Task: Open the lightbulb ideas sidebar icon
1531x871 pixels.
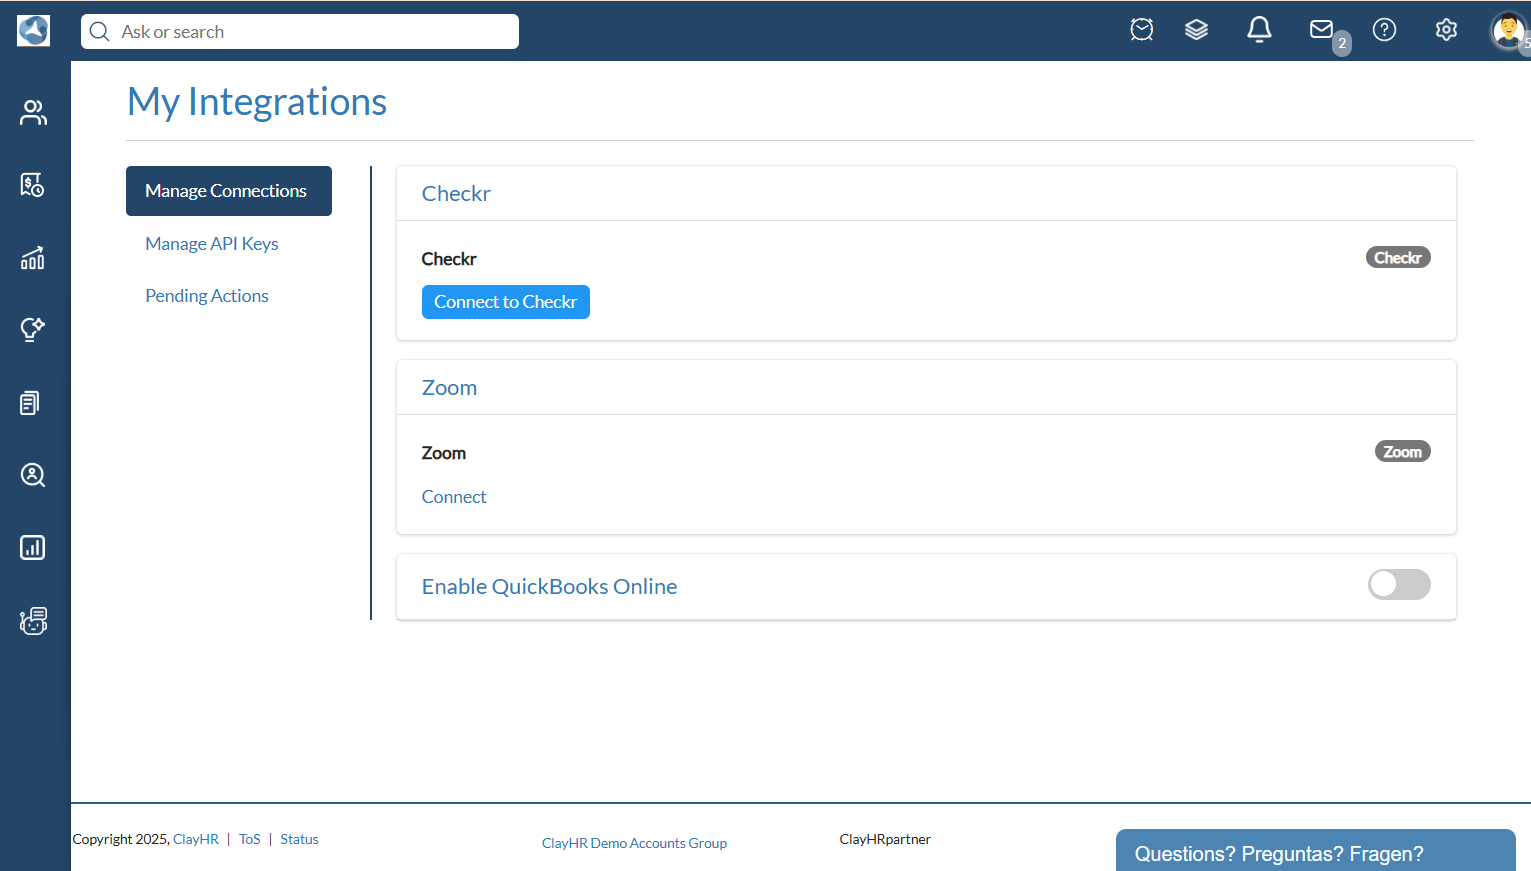Action: pyautogui.click(x=33, y=330)
